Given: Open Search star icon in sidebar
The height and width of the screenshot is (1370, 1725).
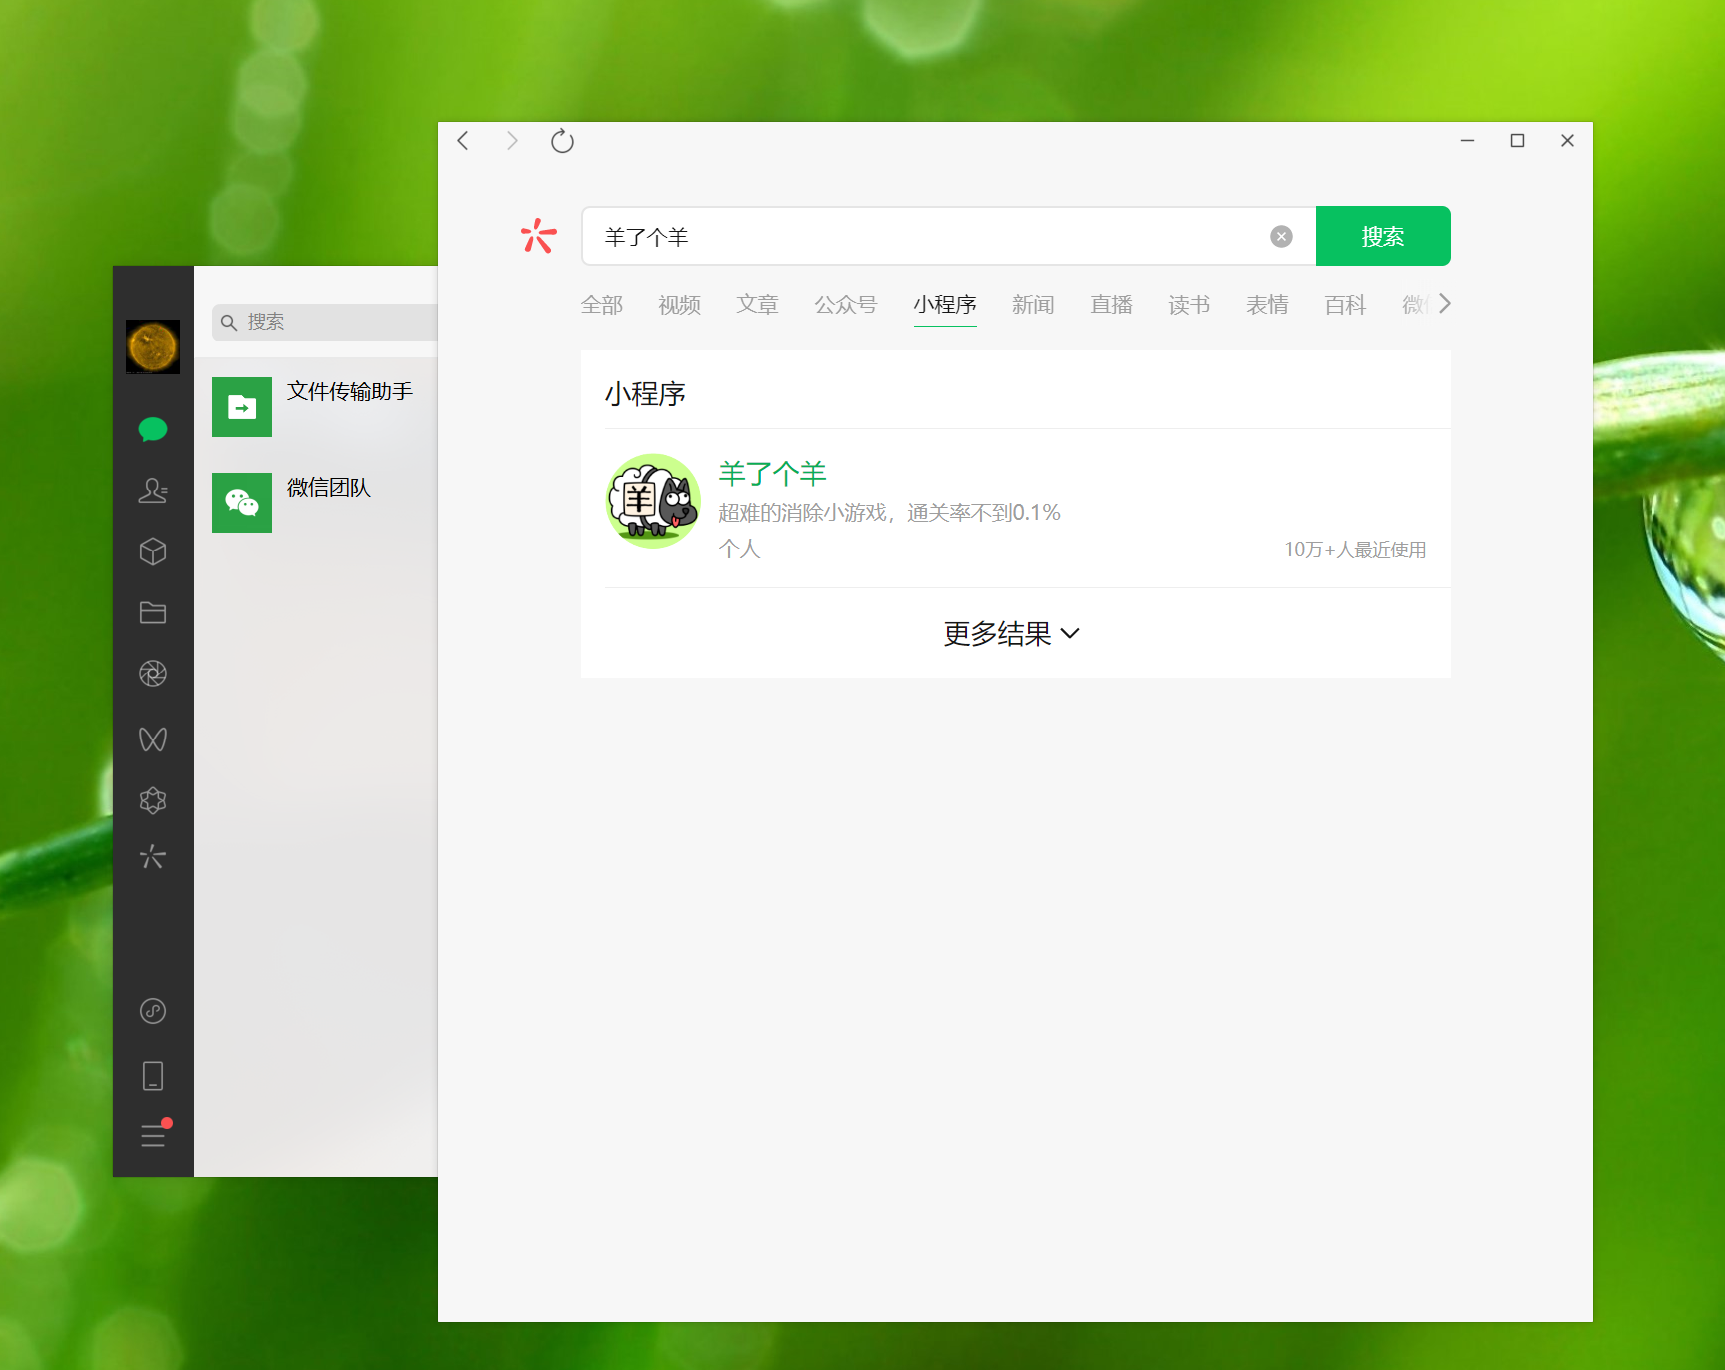Looking at the screenshot, I should pos(153,857).
